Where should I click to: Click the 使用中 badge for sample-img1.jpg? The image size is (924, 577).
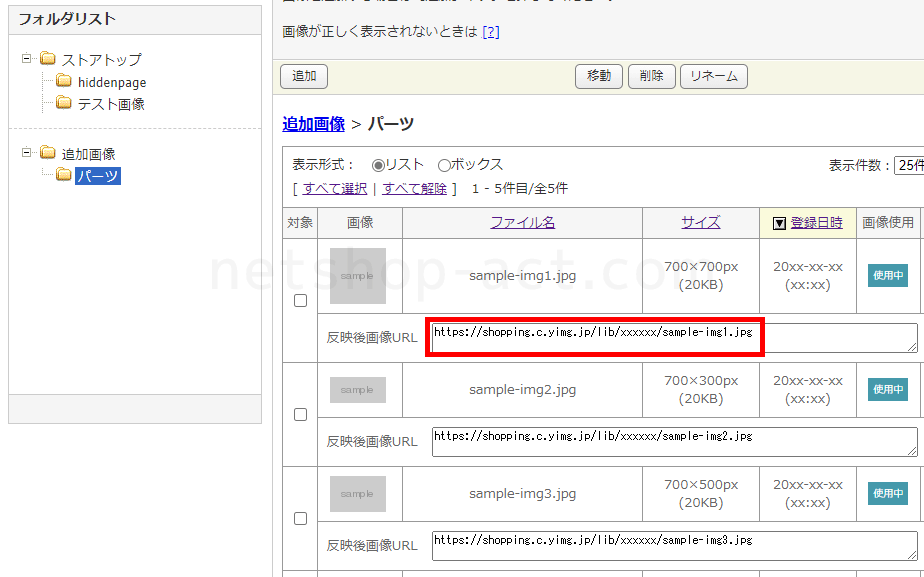pos(887,275)
